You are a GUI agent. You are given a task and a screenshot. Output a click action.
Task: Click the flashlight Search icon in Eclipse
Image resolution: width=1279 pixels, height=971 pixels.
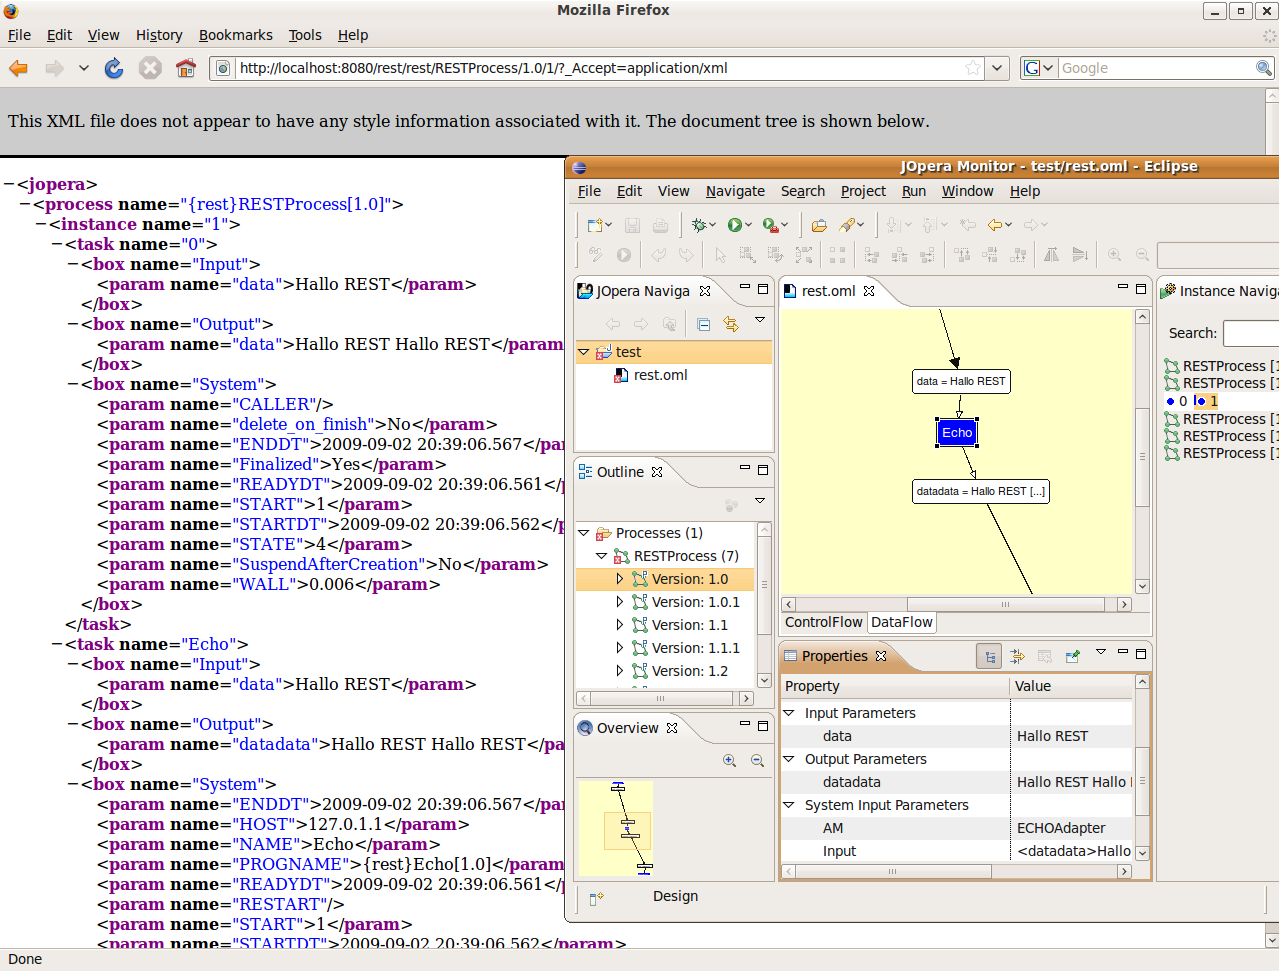[x=847, y=225]
